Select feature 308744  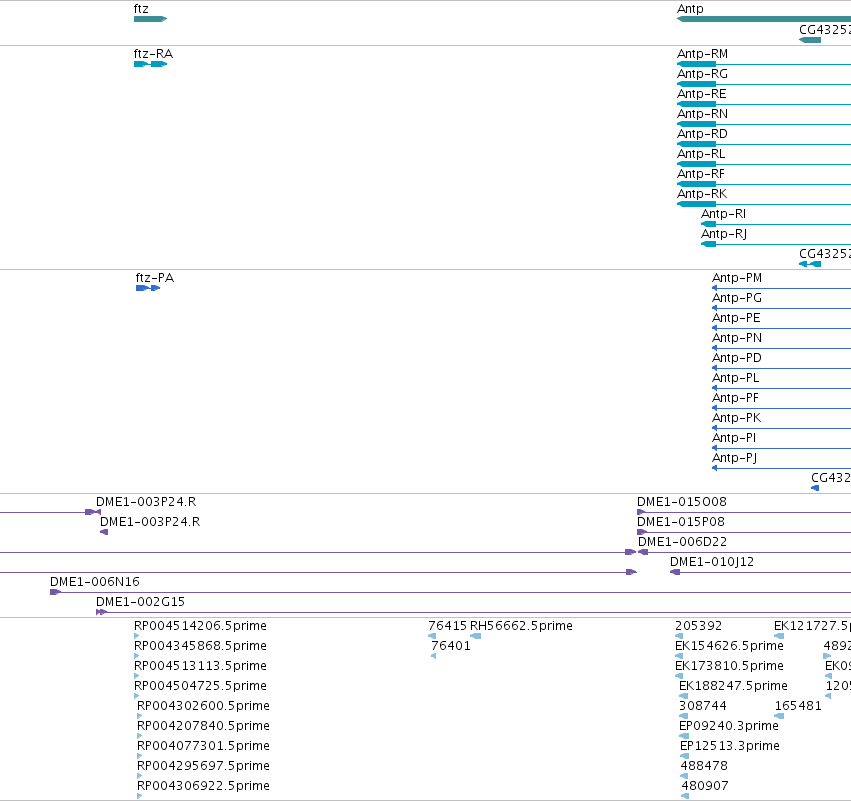tap(702, 706)
